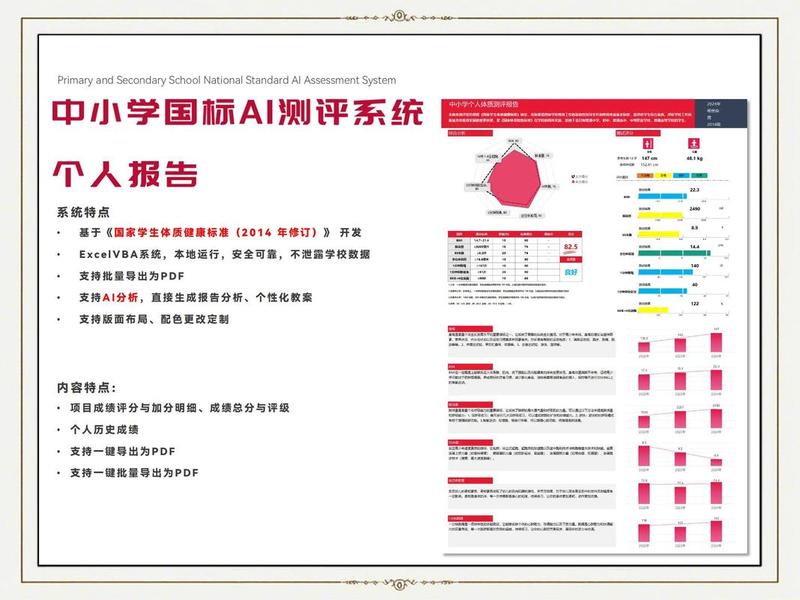The width and height of the screenshot is (800, 600).
Task: Click the 项目成绩评分与加分明细 bullet
Action: click(x=180, y=408)
